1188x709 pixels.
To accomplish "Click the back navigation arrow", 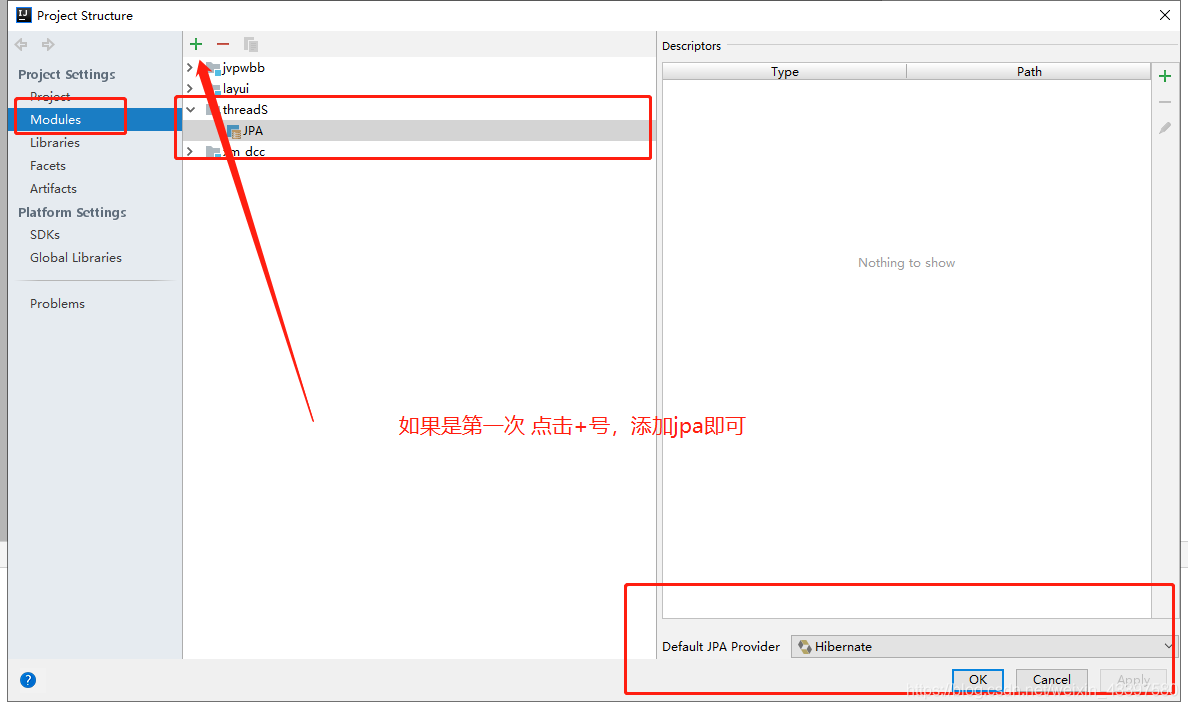I will tap(21, 45).
